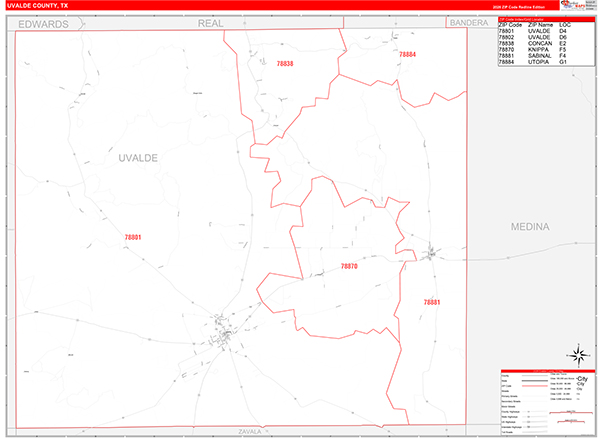Screen dimensions: 600x438
Task: Select the EDWARDS county label
Action: (x=44, y=24)
